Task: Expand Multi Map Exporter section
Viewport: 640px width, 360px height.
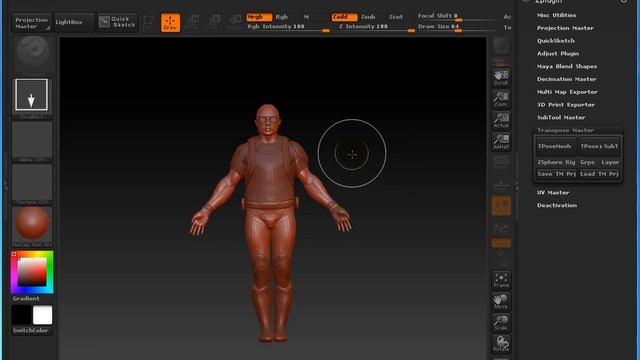Action: coord(567,92)
